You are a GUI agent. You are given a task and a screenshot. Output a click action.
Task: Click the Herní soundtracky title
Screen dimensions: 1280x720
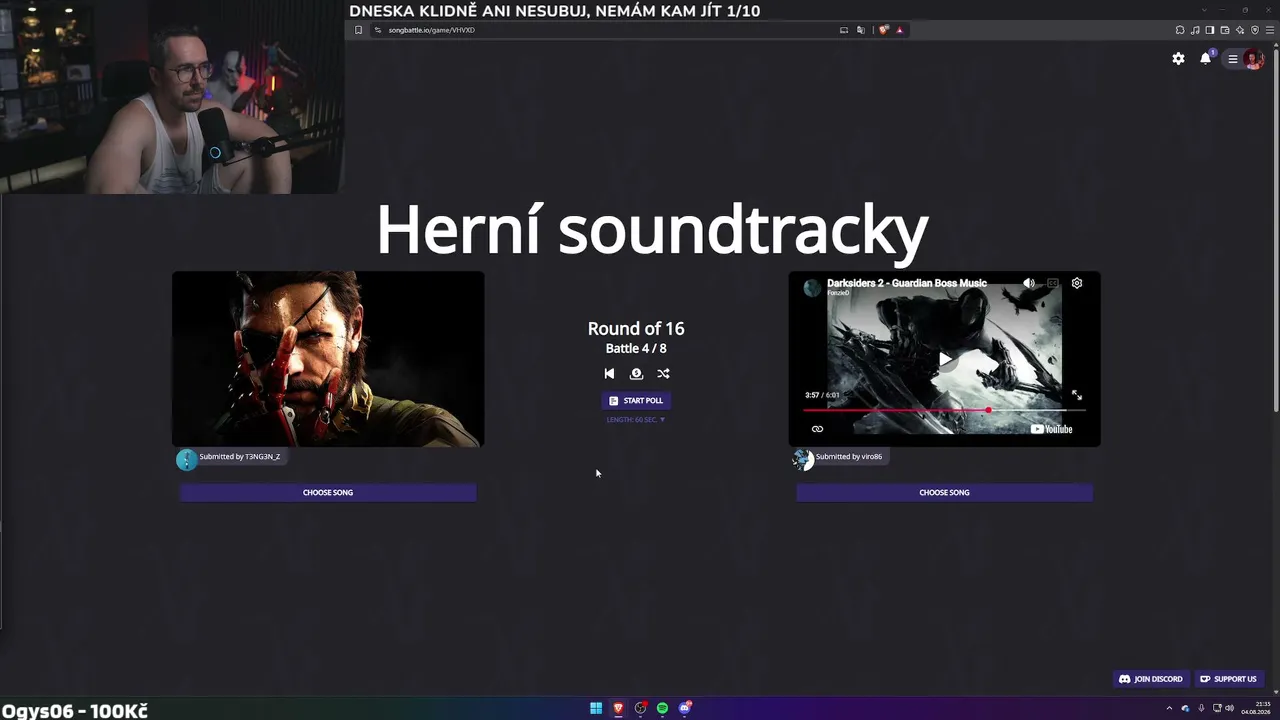point(652,231)
